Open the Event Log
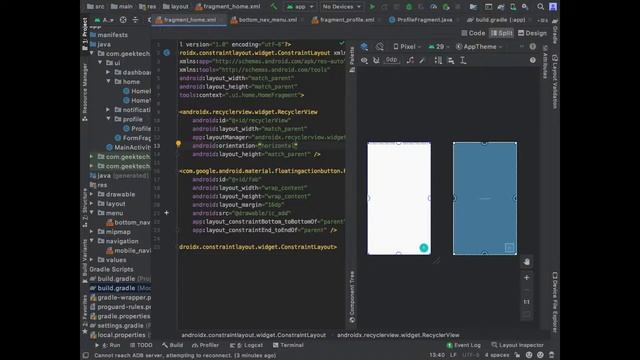Viewport: 640px width, 360px height. pos(464,345)
